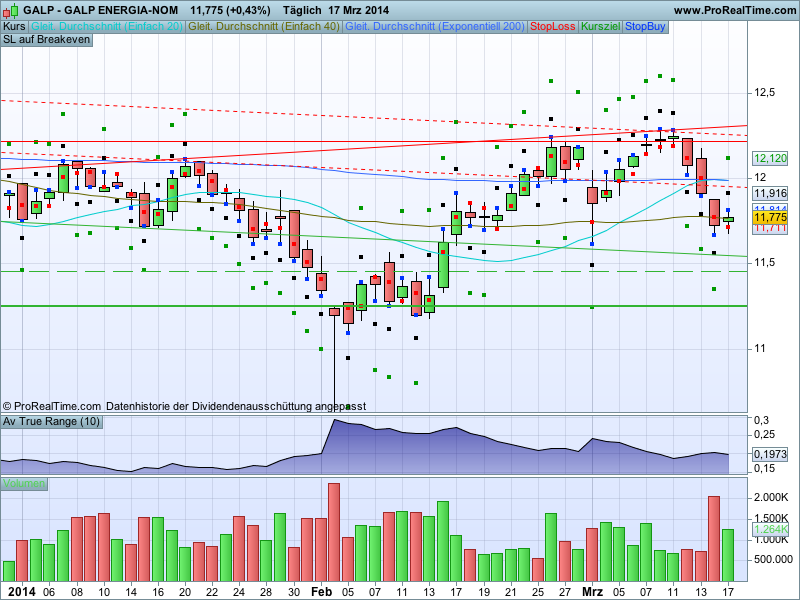Click the yellow 11,775 current price tag
This screenshot has height=600, width=800.
770,218
